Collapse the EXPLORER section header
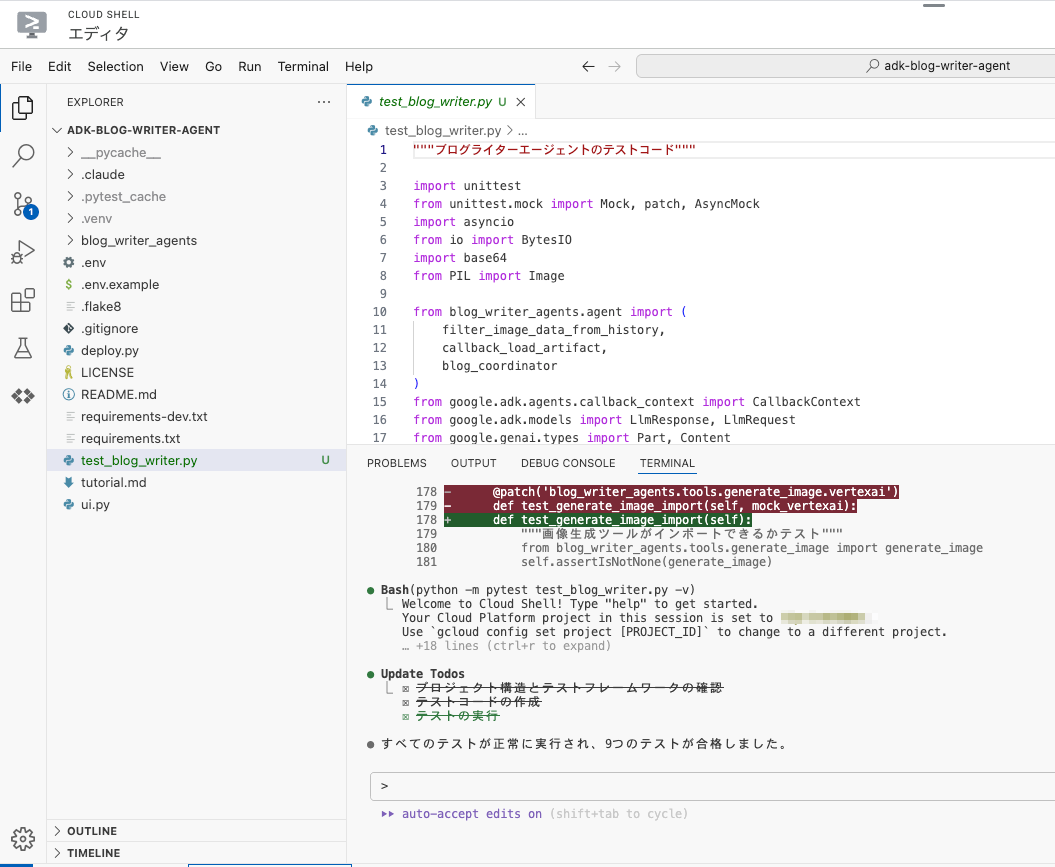The height and width of the screenshot is (867, 1055). [95, 101]
